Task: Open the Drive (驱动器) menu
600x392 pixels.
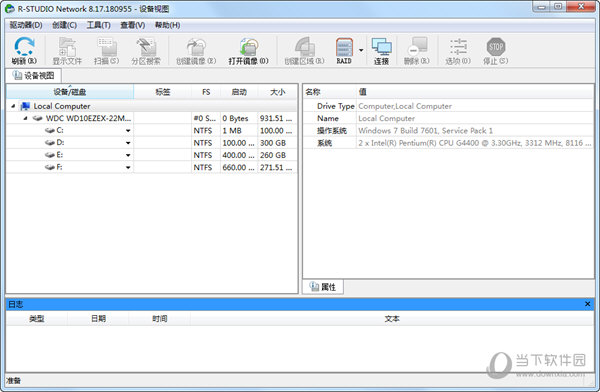Action: coord(26,25)
